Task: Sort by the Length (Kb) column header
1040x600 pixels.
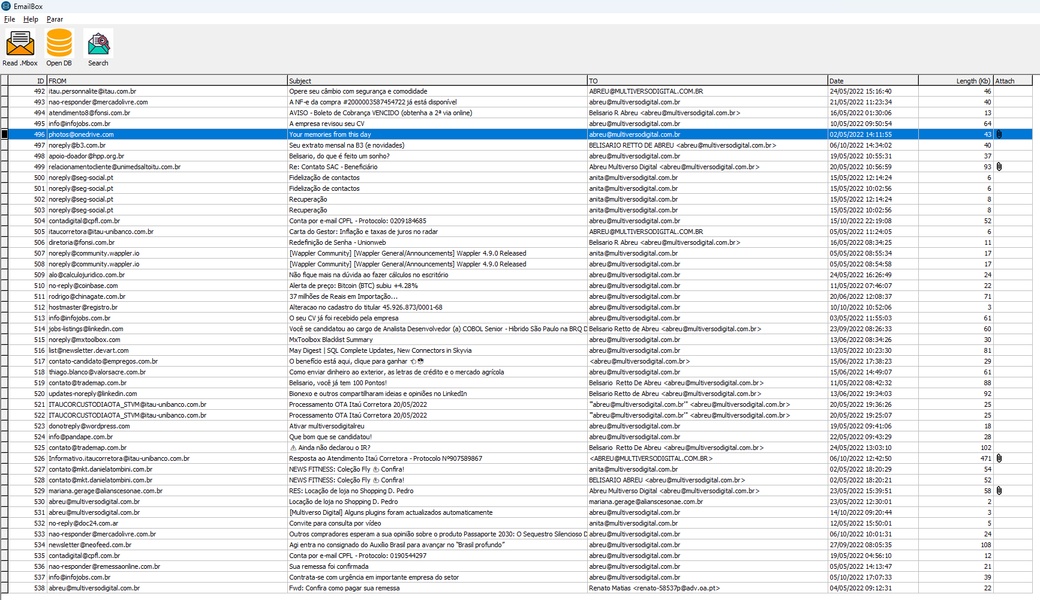Action: click(956, 81)
